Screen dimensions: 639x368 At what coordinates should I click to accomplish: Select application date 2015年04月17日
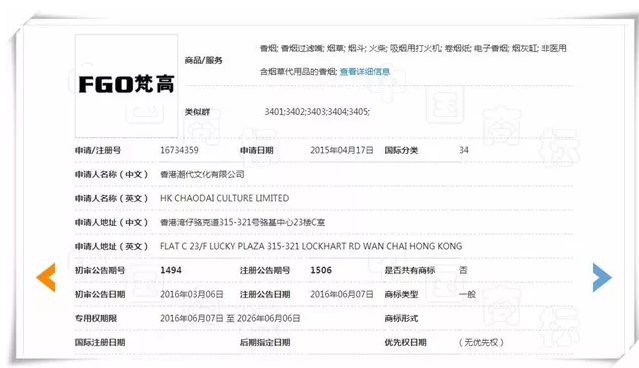pyautogui.click(x=342, y=150)
